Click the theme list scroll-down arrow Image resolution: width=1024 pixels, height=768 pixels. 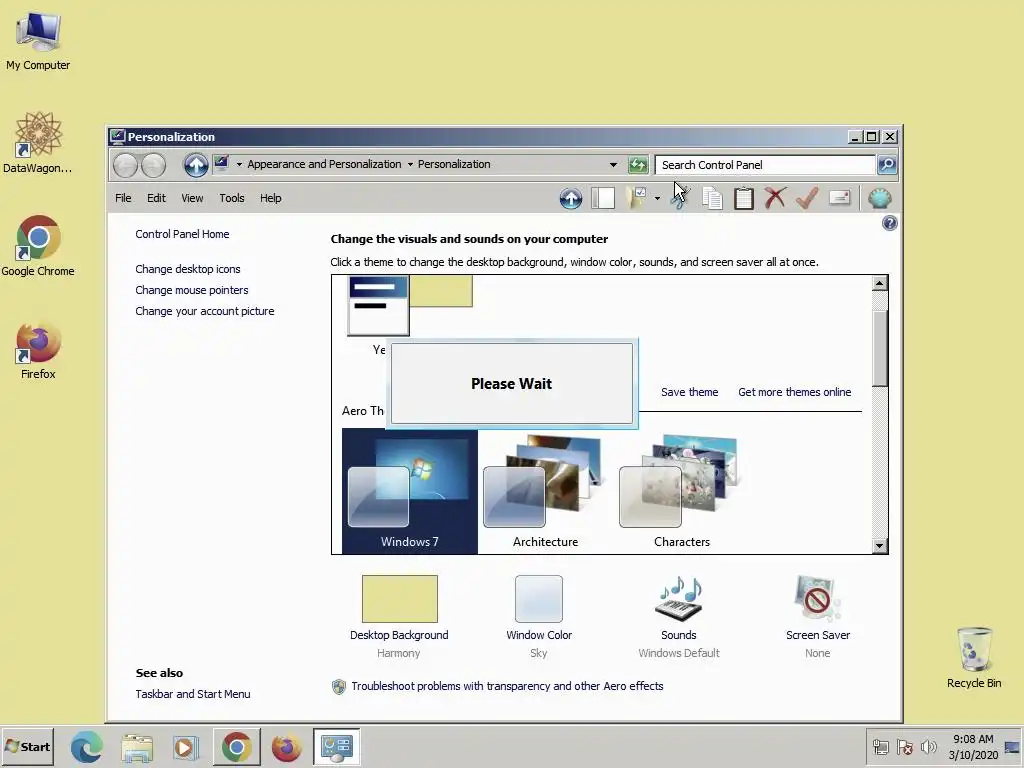coord(880,546)
